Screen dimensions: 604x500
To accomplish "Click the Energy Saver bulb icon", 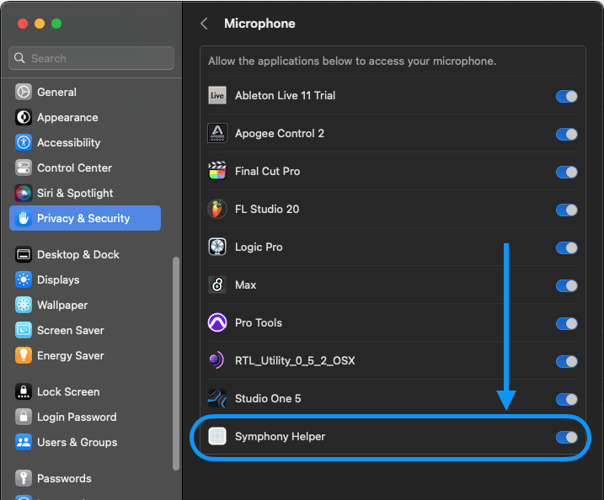I will [23, 356].
